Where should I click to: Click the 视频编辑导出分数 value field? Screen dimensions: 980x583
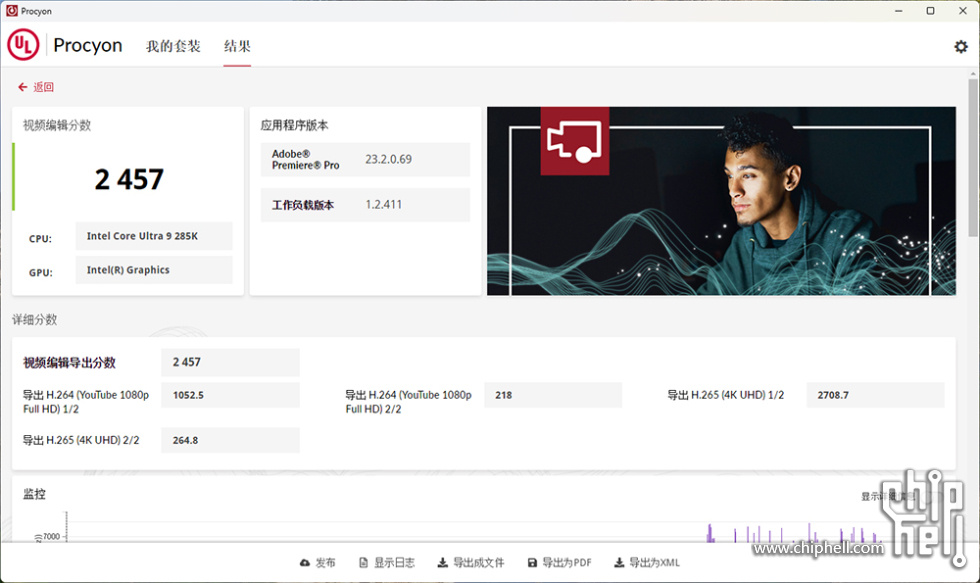pos(231,362)
